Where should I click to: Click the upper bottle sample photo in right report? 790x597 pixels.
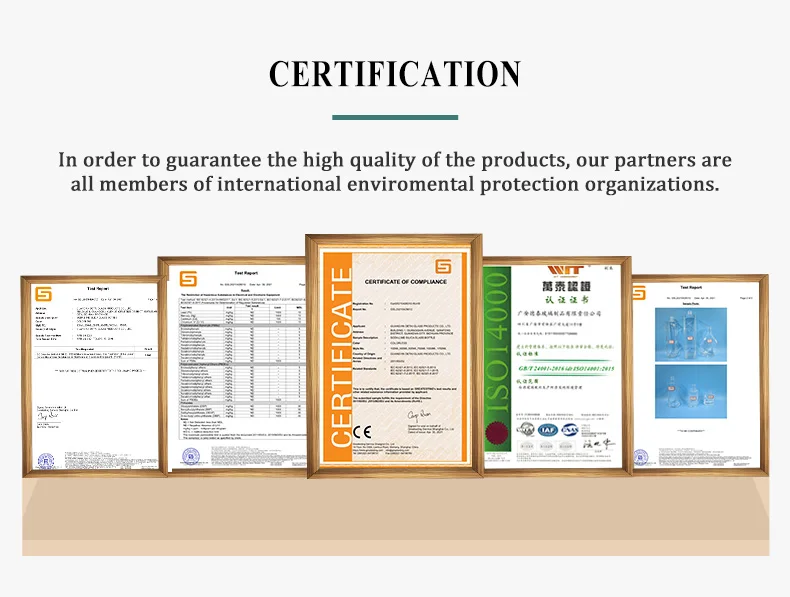[691, 334]
